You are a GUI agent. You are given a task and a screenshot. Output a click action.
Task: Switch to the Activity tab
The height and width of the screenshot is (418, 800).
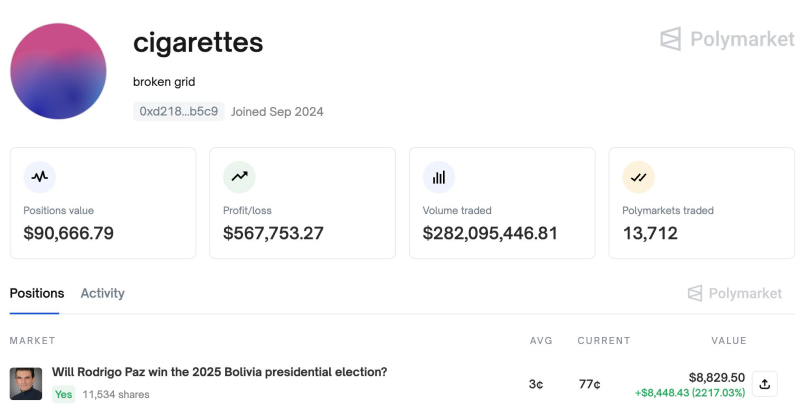[x=103, y=293]
